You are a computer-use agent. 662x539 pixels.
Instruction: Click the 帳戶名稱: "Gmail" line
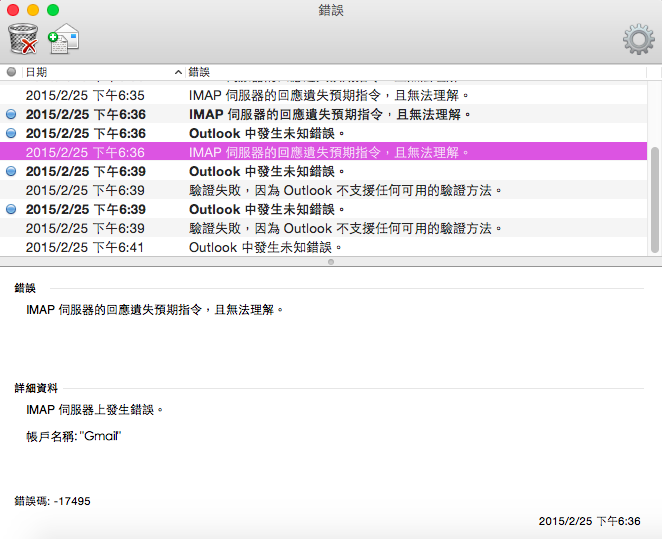pyautogui.click(x=73, y=436)
